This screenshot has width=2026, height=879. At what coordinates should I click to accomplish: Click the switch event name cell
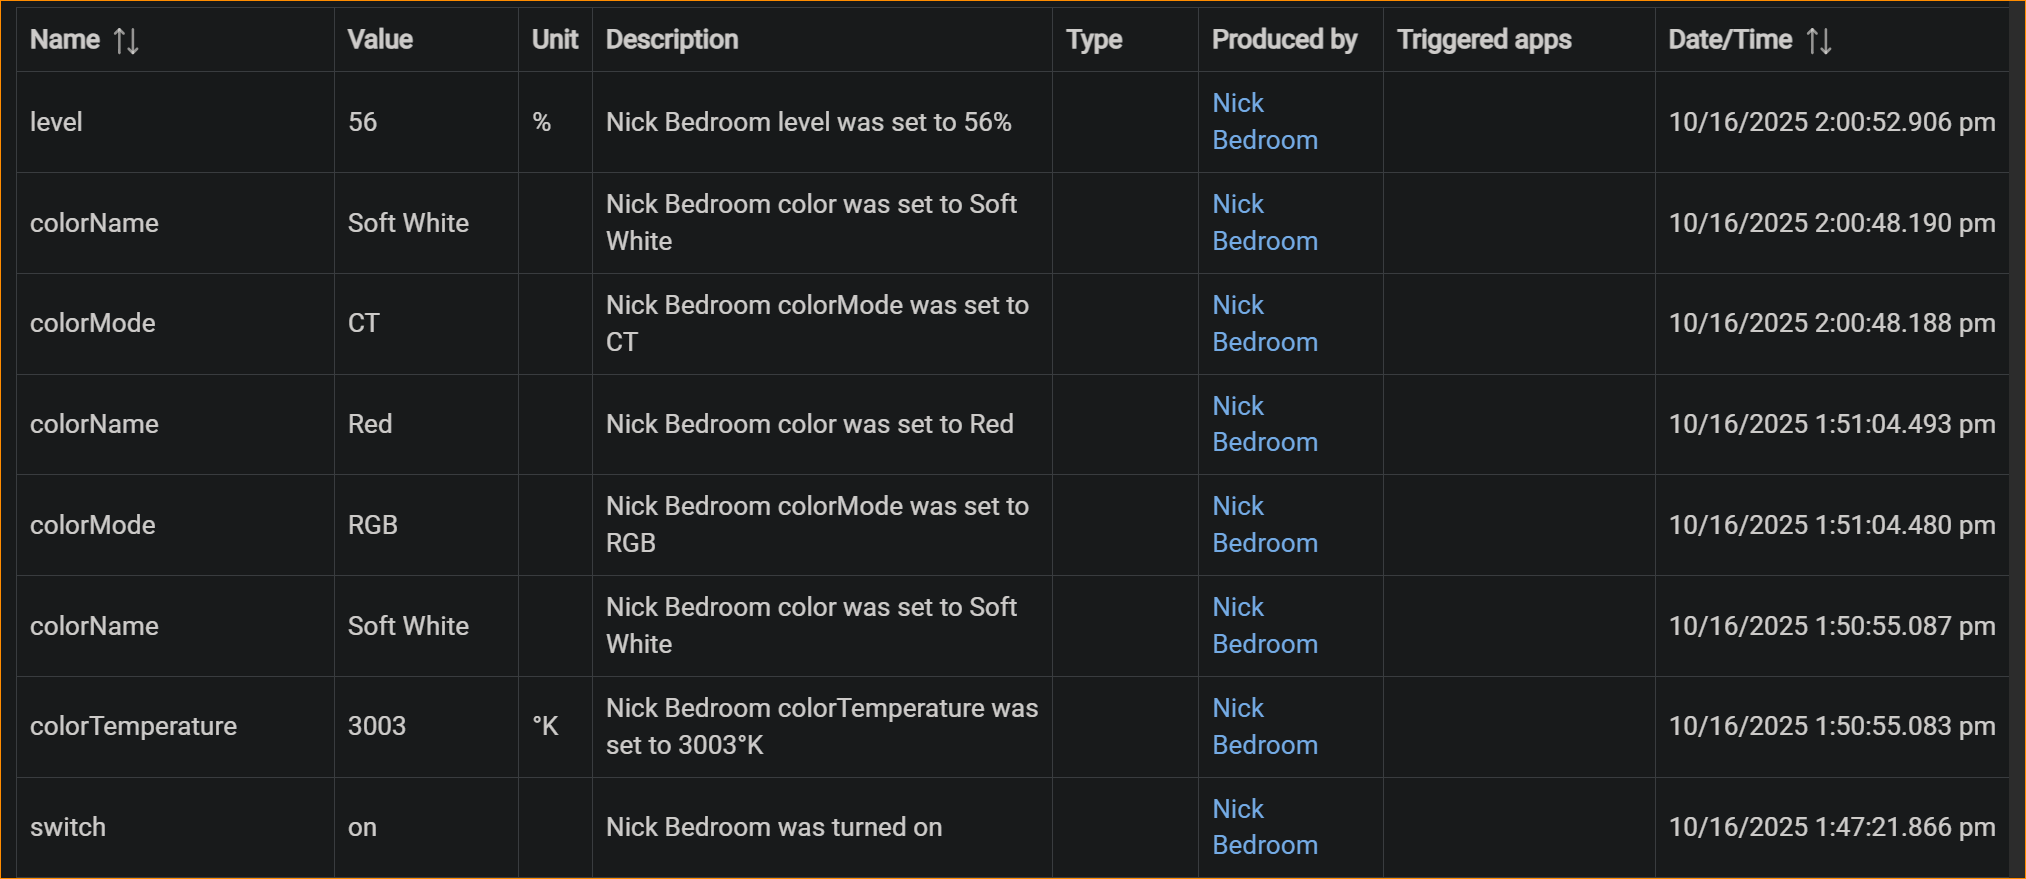coord(68,827)
